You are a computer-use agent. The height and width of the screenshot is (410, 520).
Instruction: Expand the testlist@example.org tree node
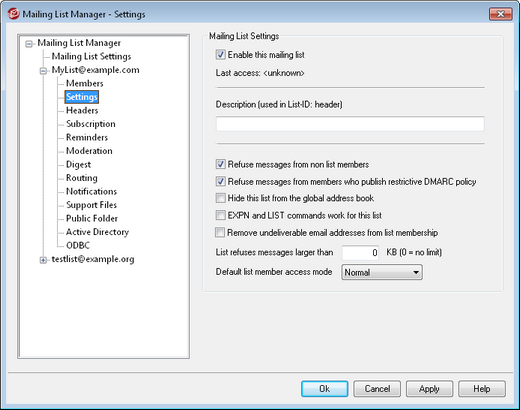coord(43,260)
